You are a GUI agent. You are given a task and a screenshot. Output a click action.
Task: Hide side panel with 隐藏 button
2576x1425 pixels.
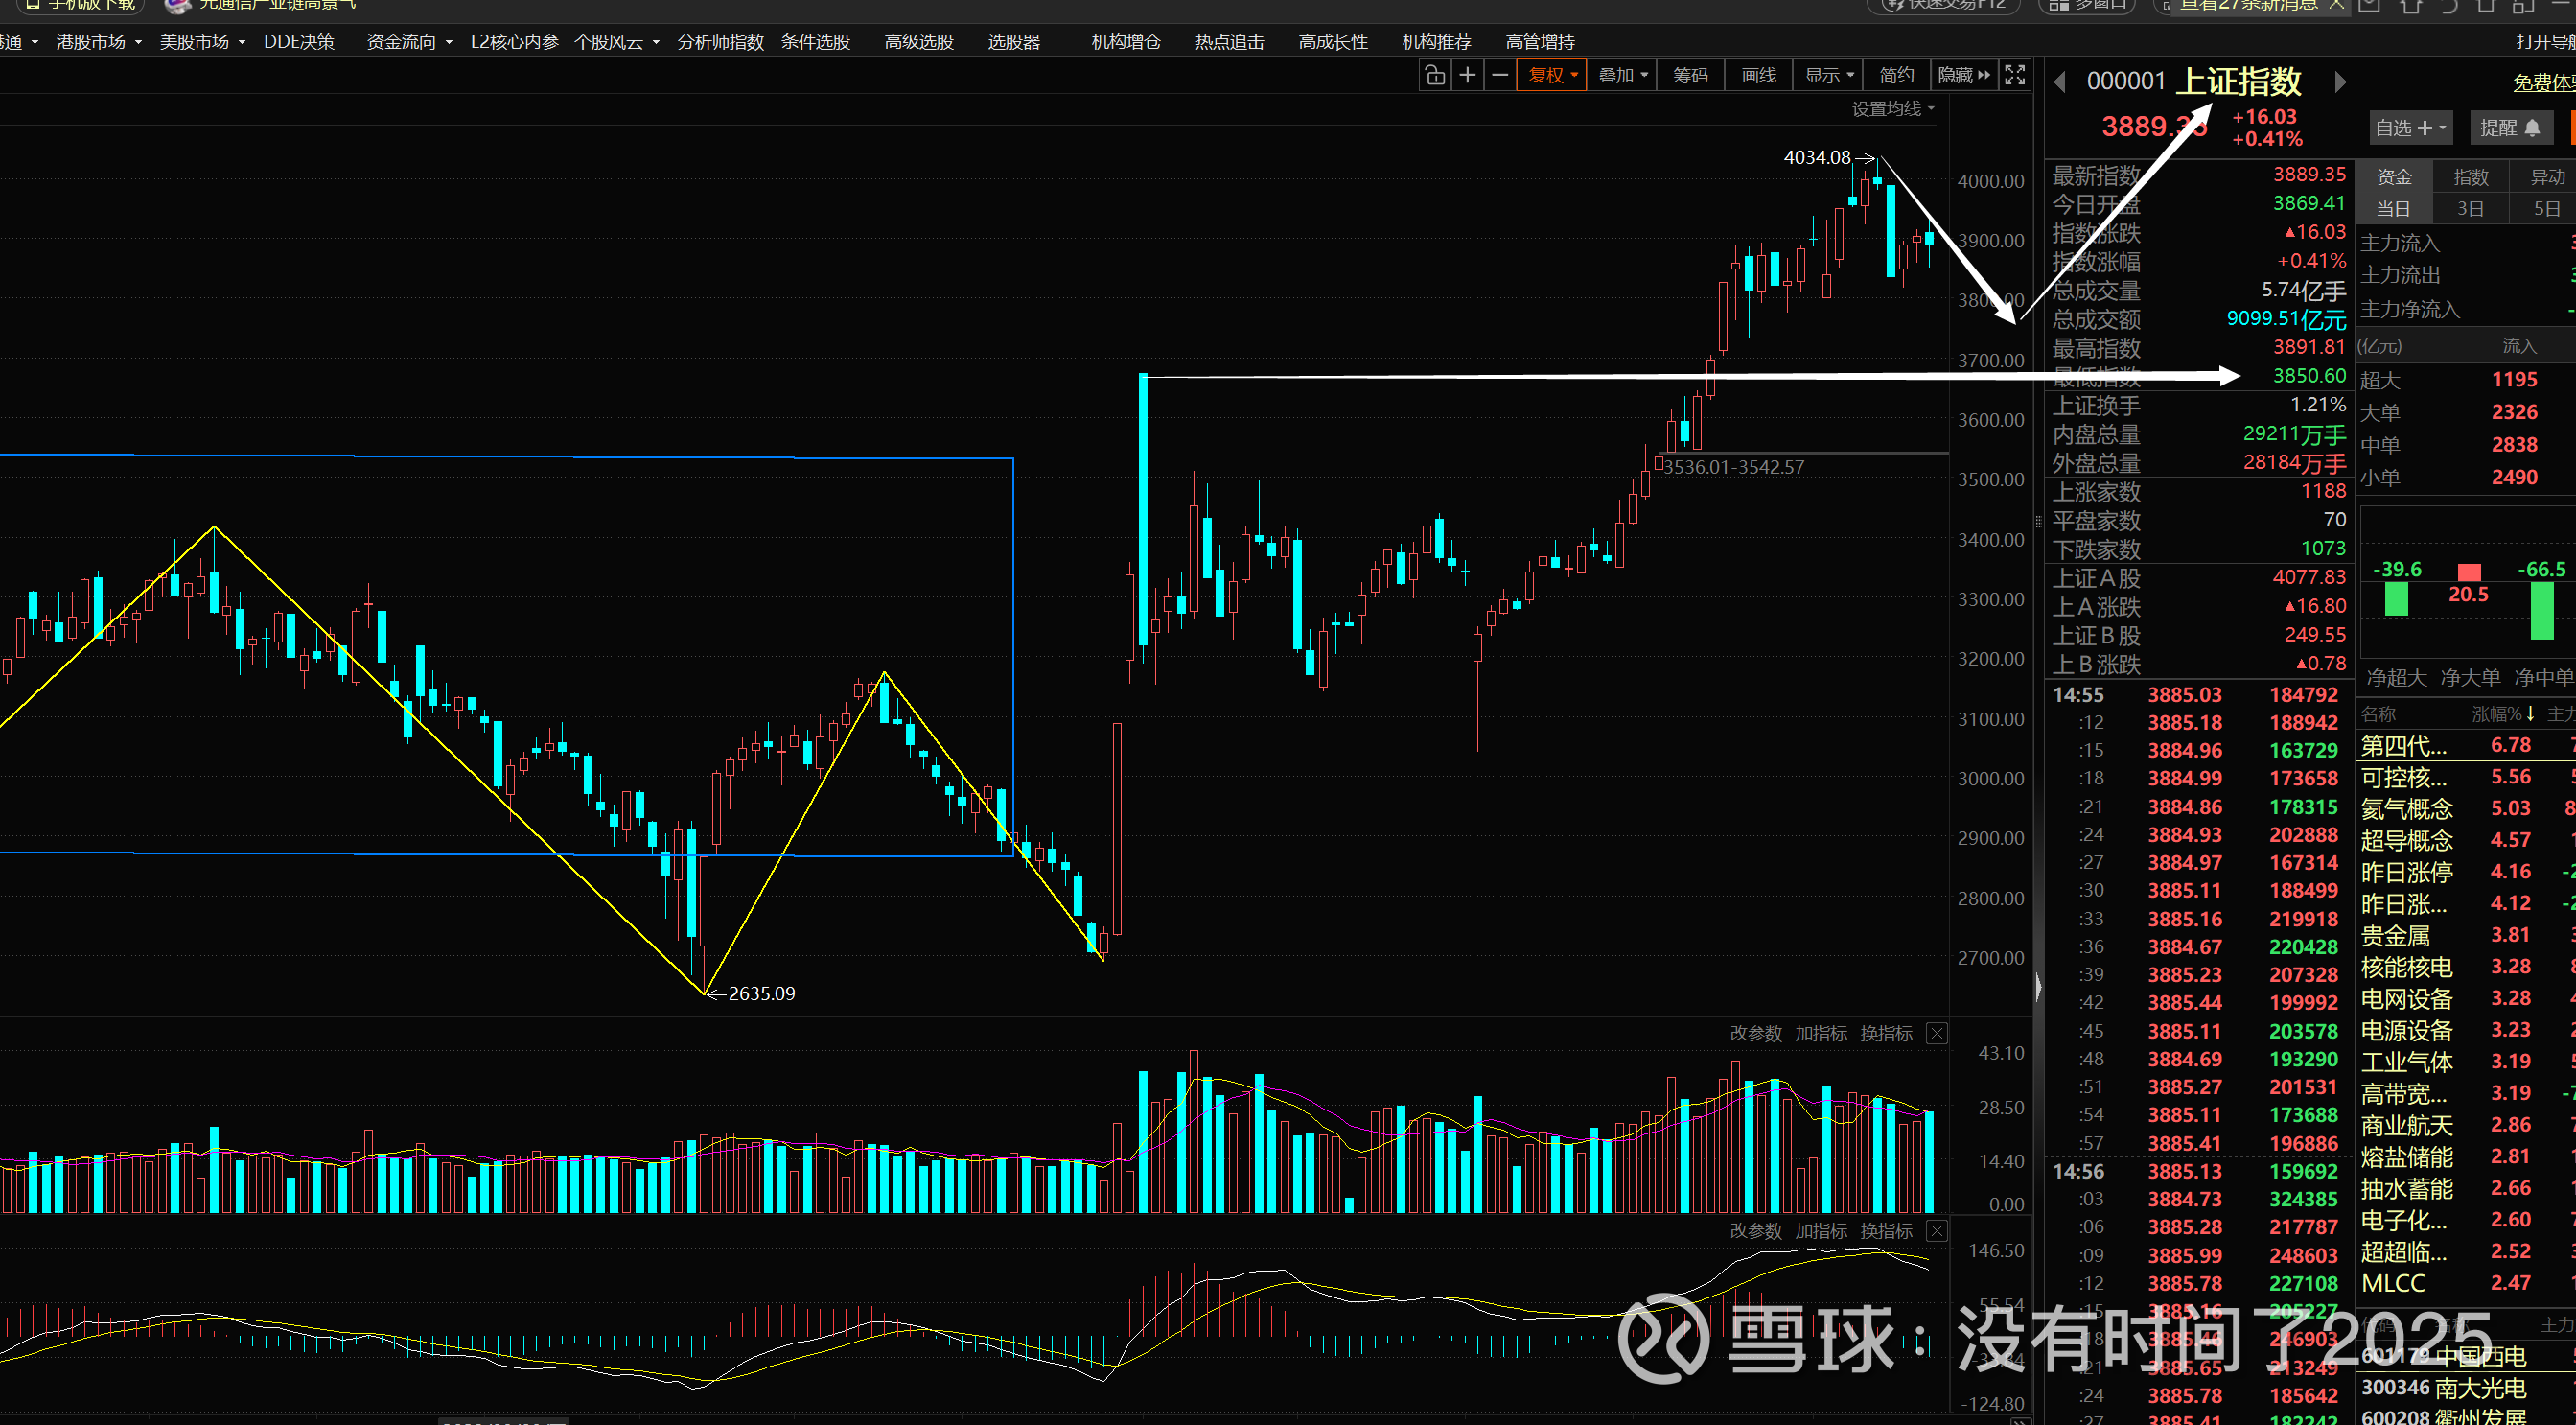(x=1963, y=75)
